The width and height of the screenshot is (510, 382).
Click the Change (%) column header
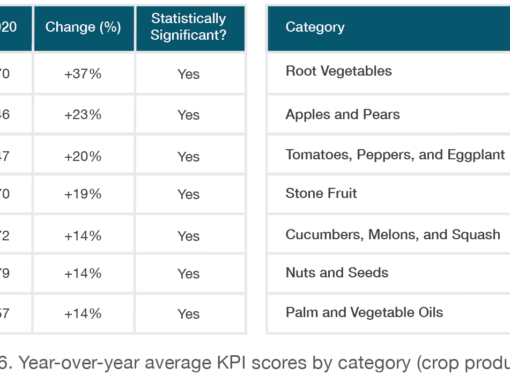[84, 28]
